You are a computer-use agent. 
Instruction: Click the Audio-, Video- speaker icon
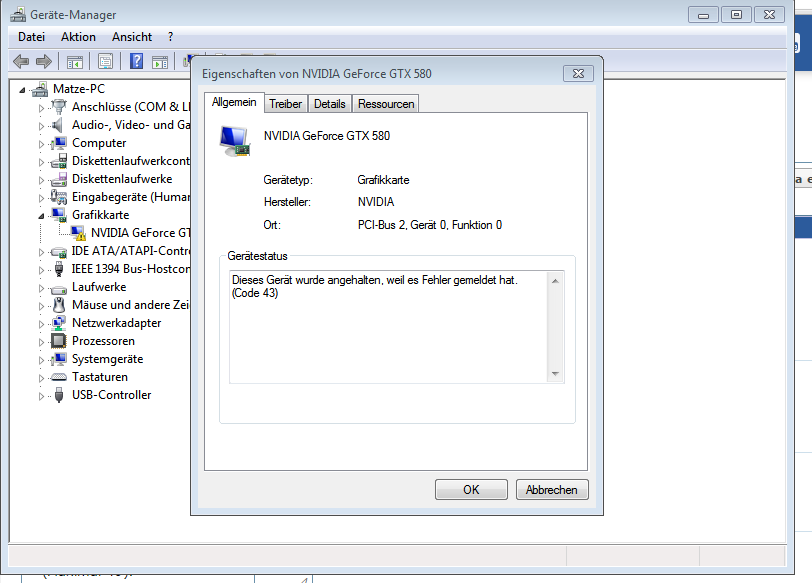(58, 125)
